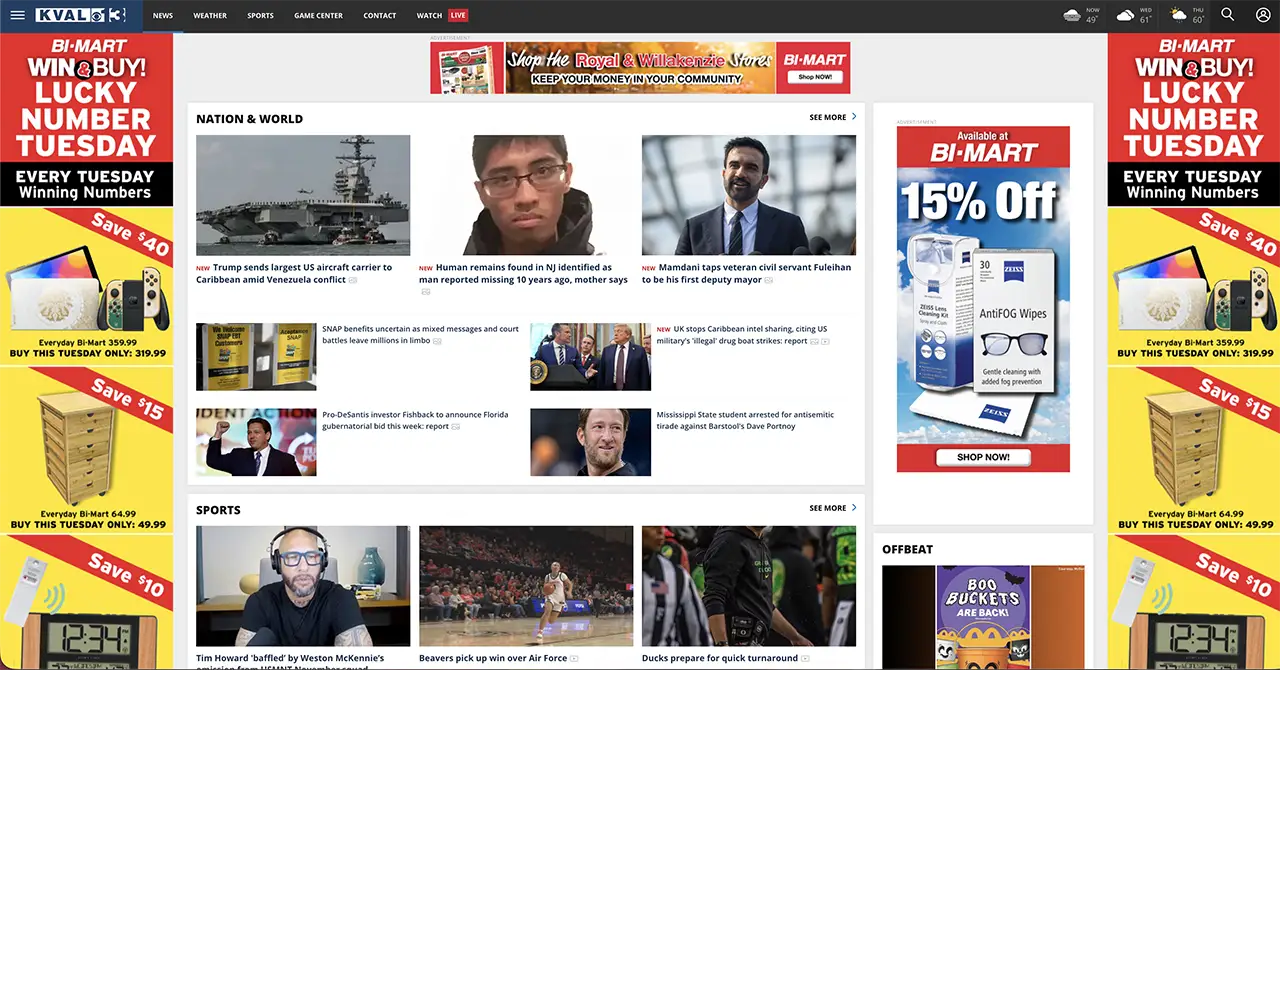Open the hamburger navigation menu
The image size is (1280, 1000).
(17, 15)
